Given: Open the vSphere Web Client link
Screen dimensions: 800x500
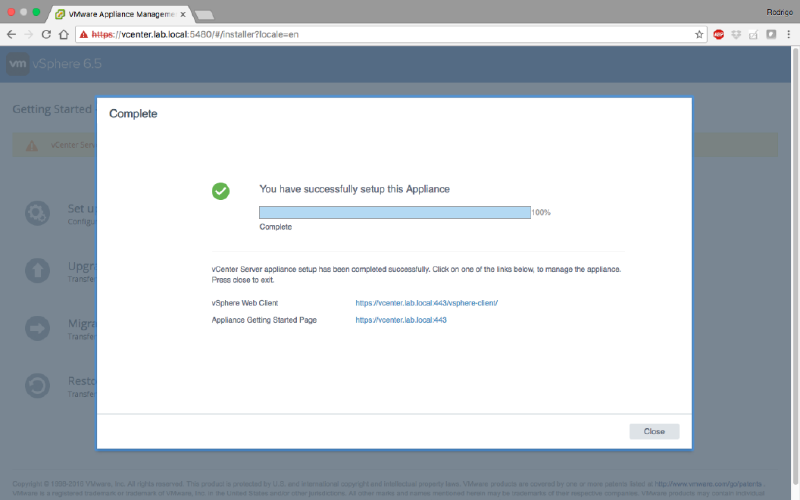Looking at the screenshot, I should click(426, 302).
